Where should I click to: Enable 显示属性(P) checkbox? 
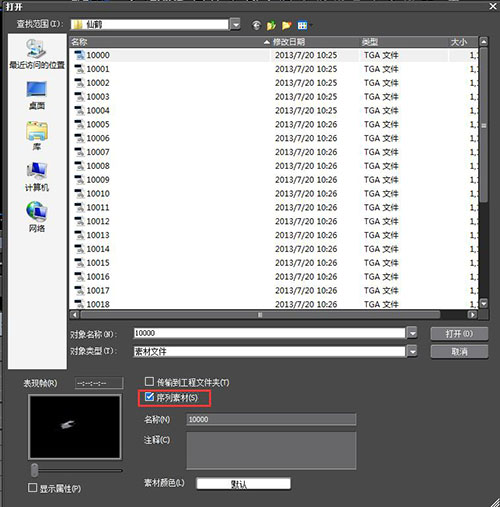tap(32, 488)
